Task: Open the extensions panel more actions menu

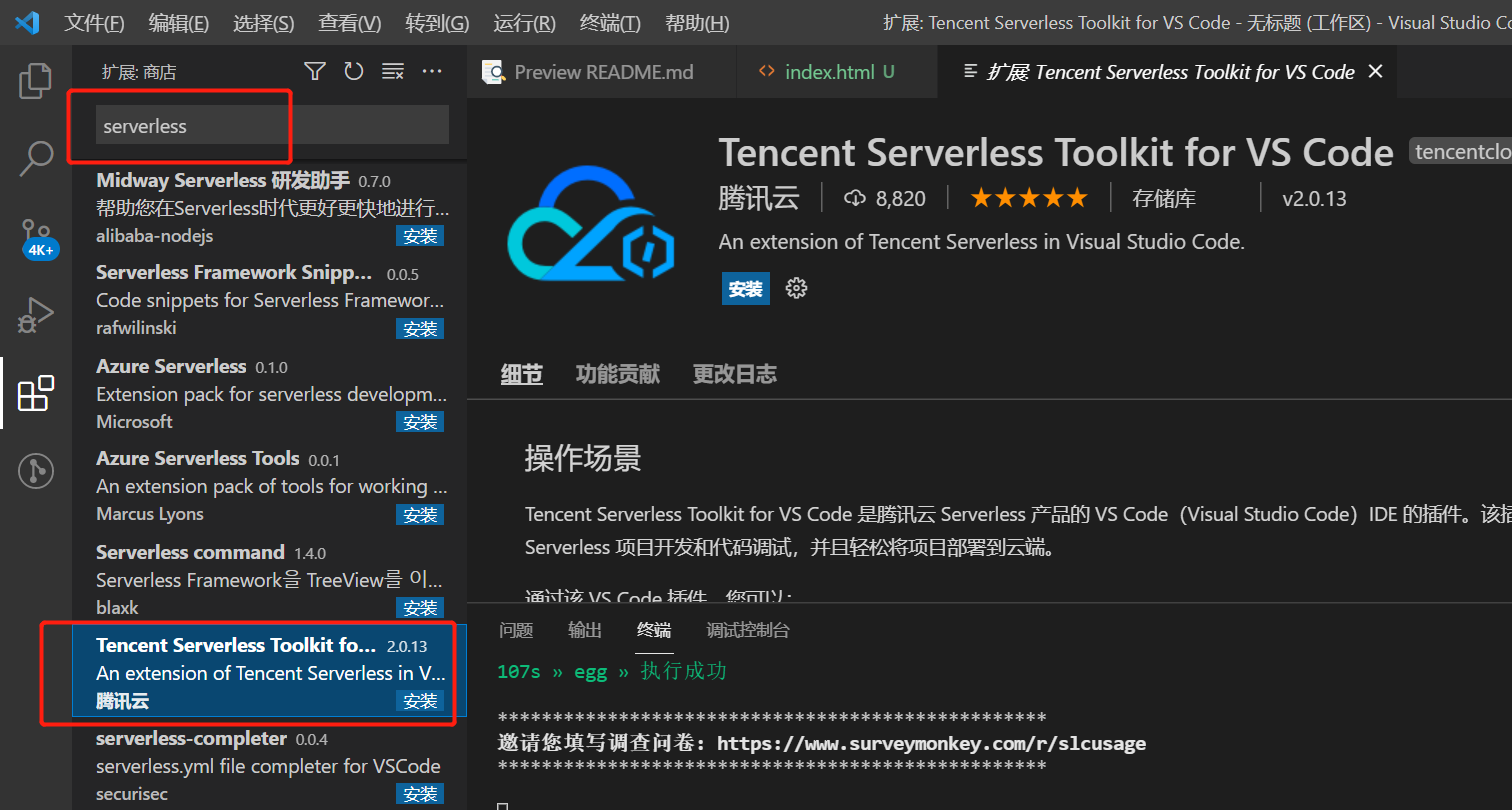Action: 432,71
